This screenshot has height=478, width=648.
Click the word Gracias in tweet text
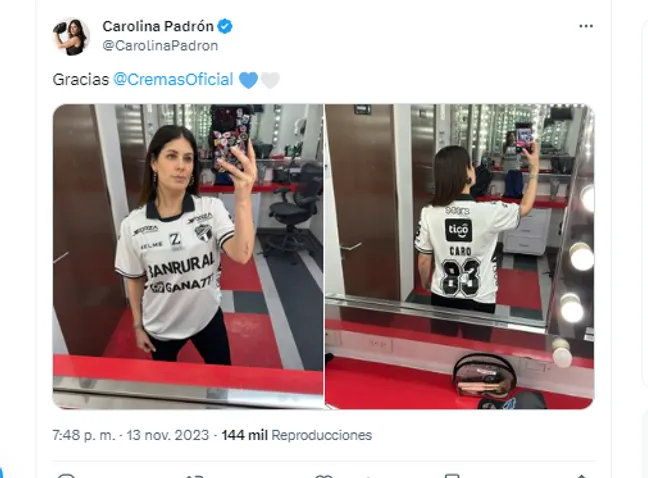81,79
